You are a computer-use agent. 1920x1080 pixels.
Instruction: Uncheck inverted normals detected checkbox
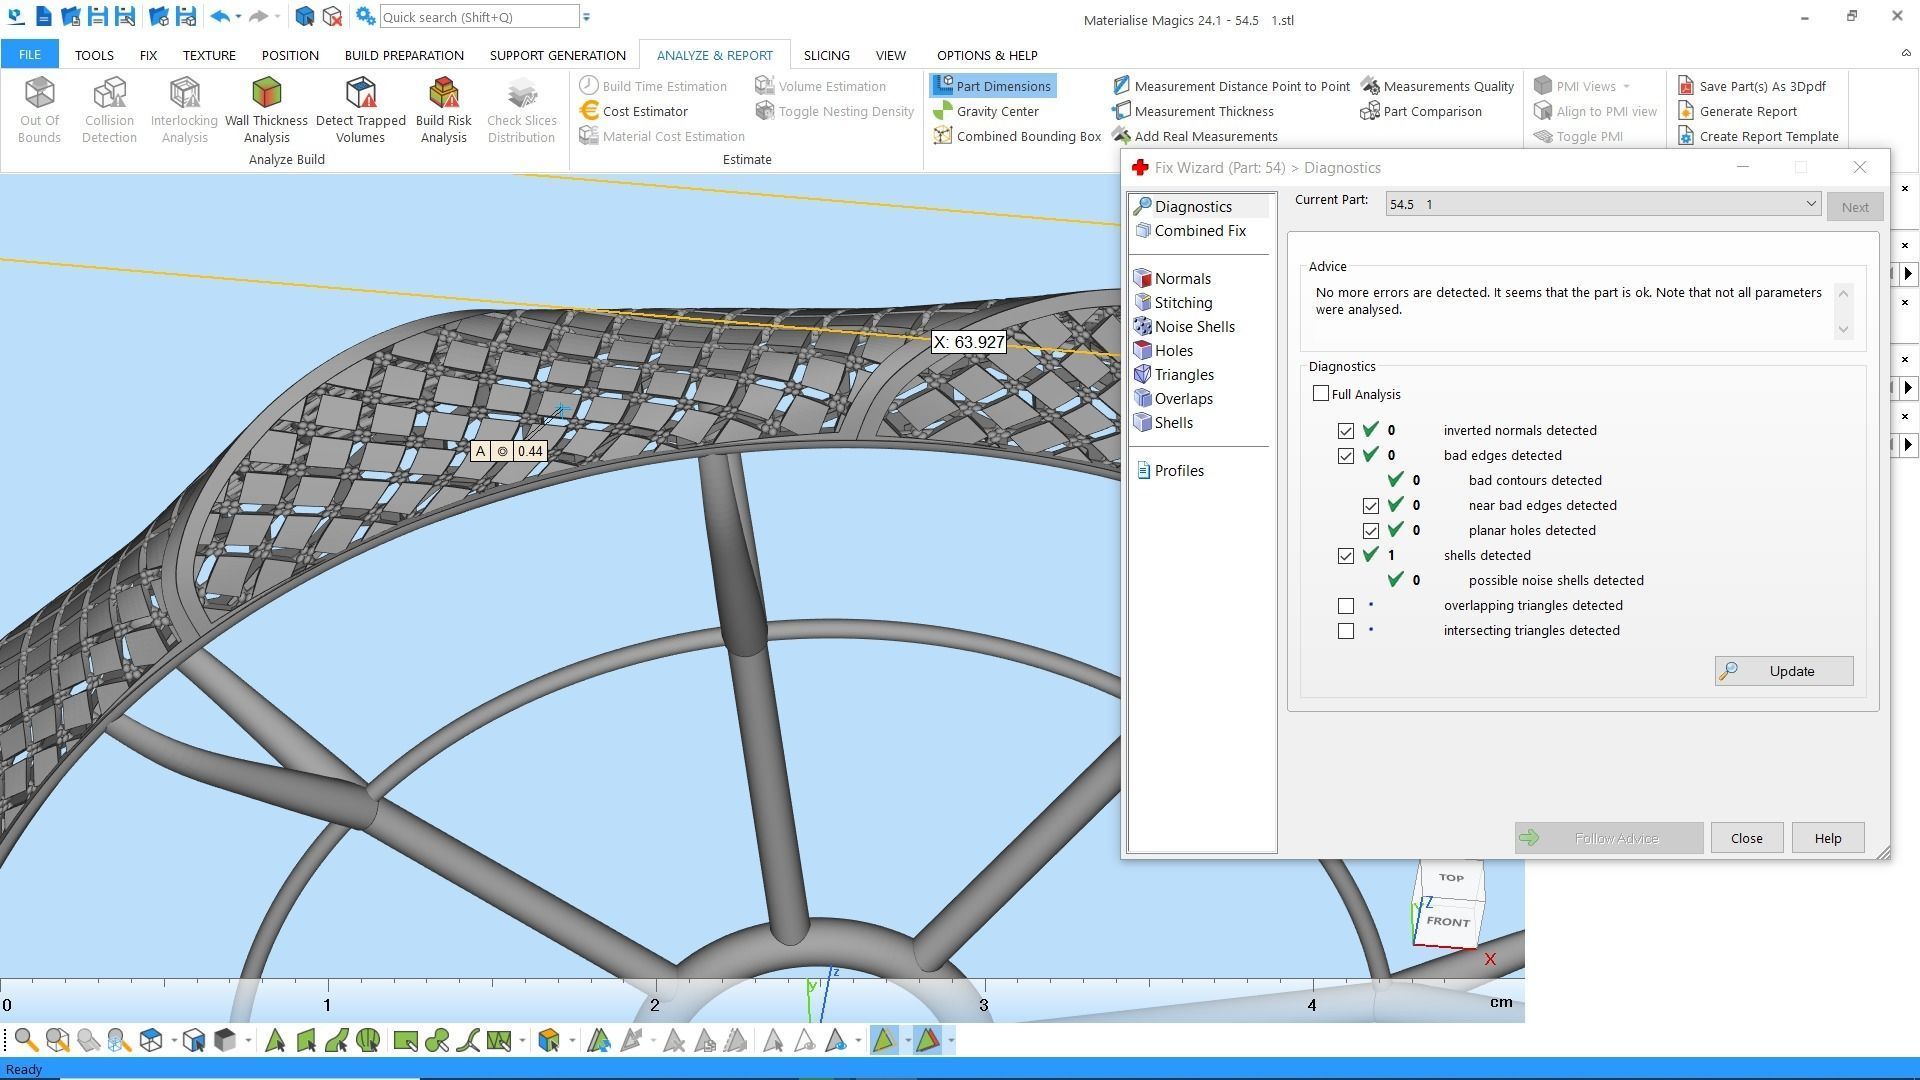(1346, 431)
